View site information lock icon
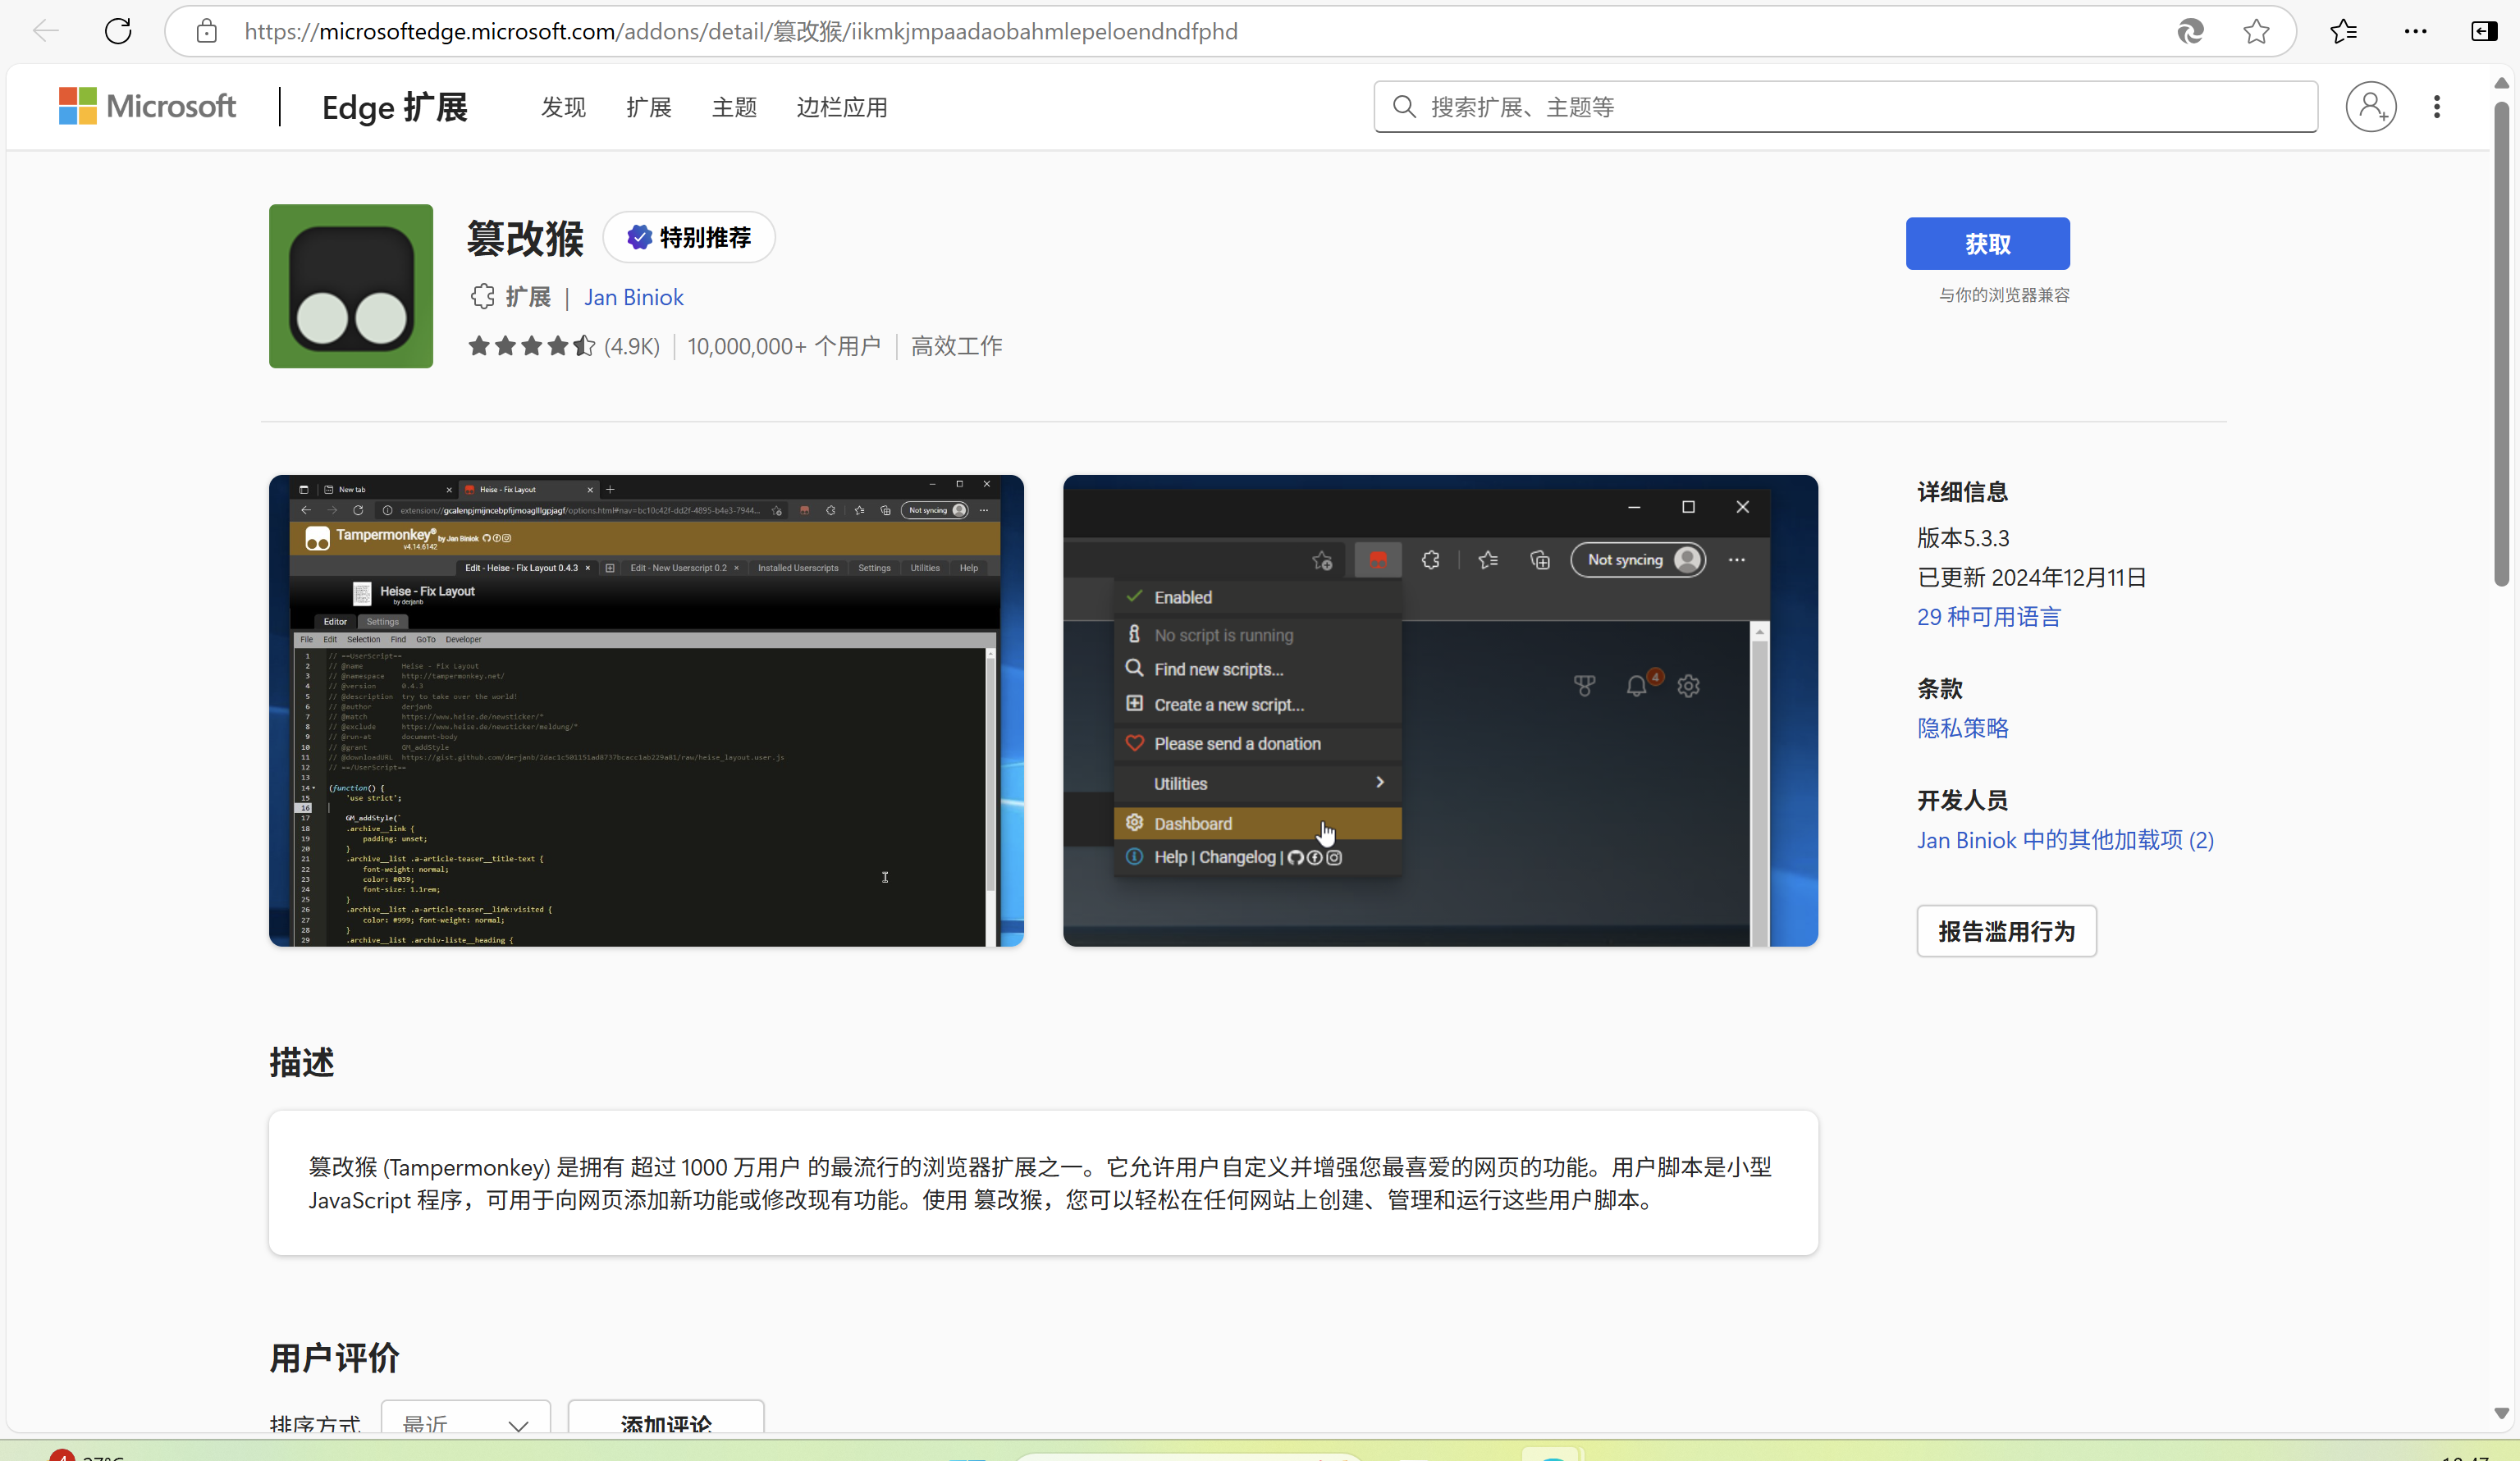This screenshot has width=2520, height=1461. click(207, 31)
